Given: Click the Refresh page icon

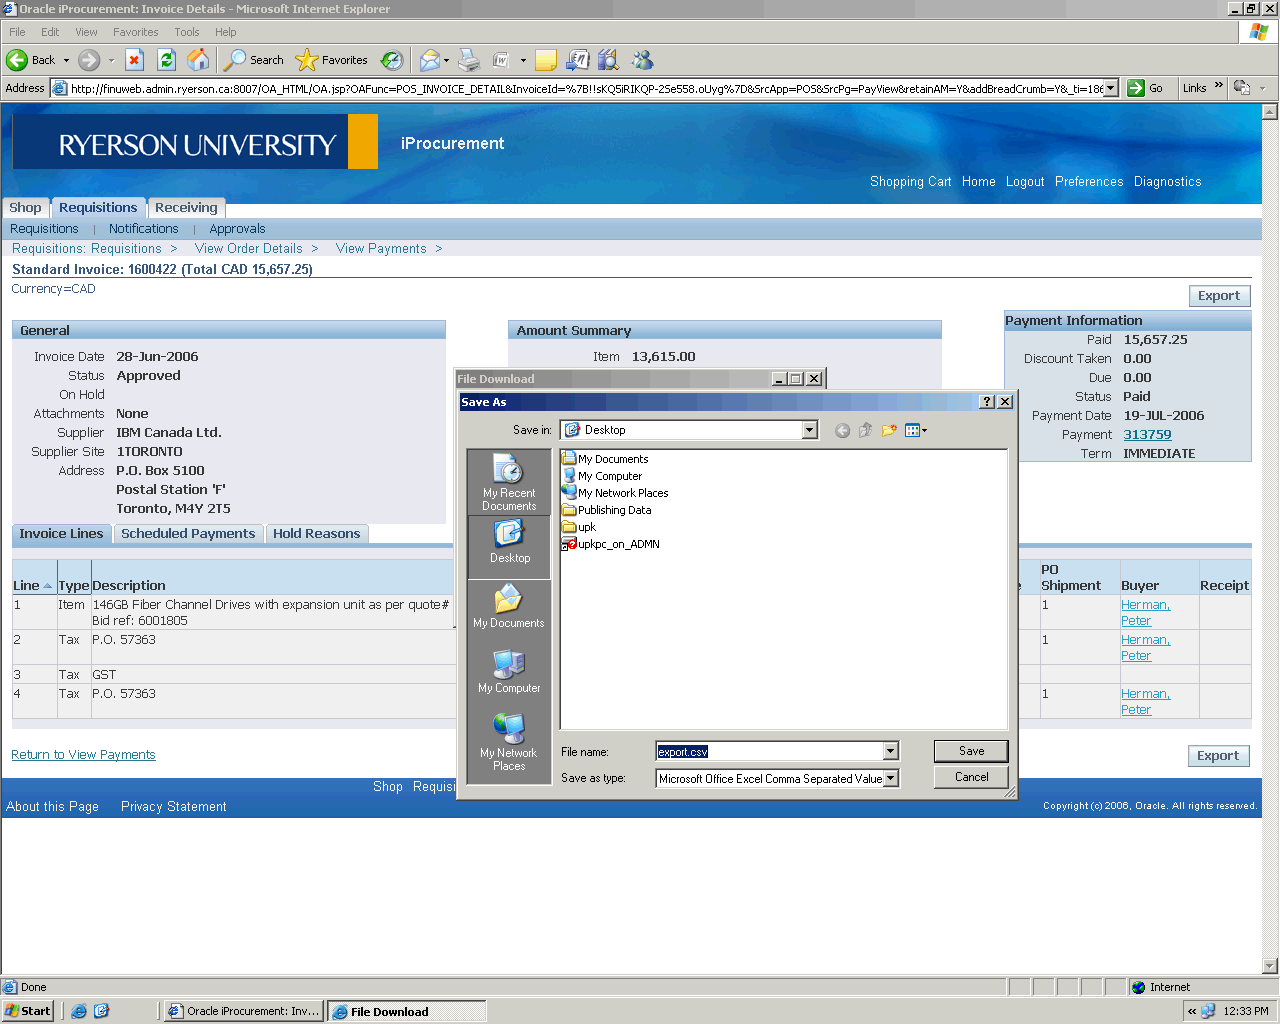Looking at the screenshot, I should pyautogui.click(x=167, y=60).
